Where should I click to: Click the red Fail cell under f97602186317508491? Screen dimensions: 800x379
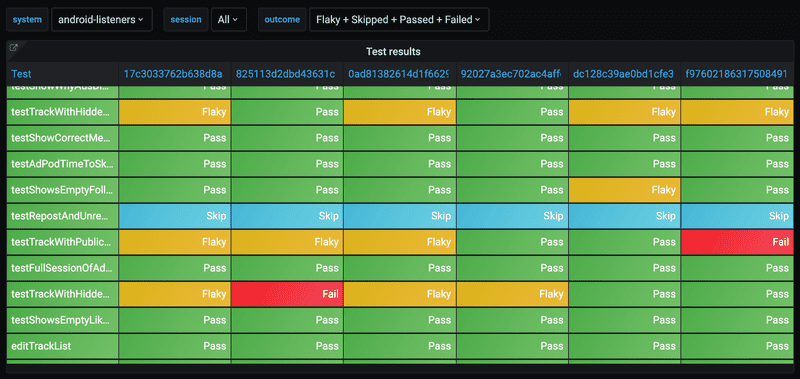click(738, 242)
